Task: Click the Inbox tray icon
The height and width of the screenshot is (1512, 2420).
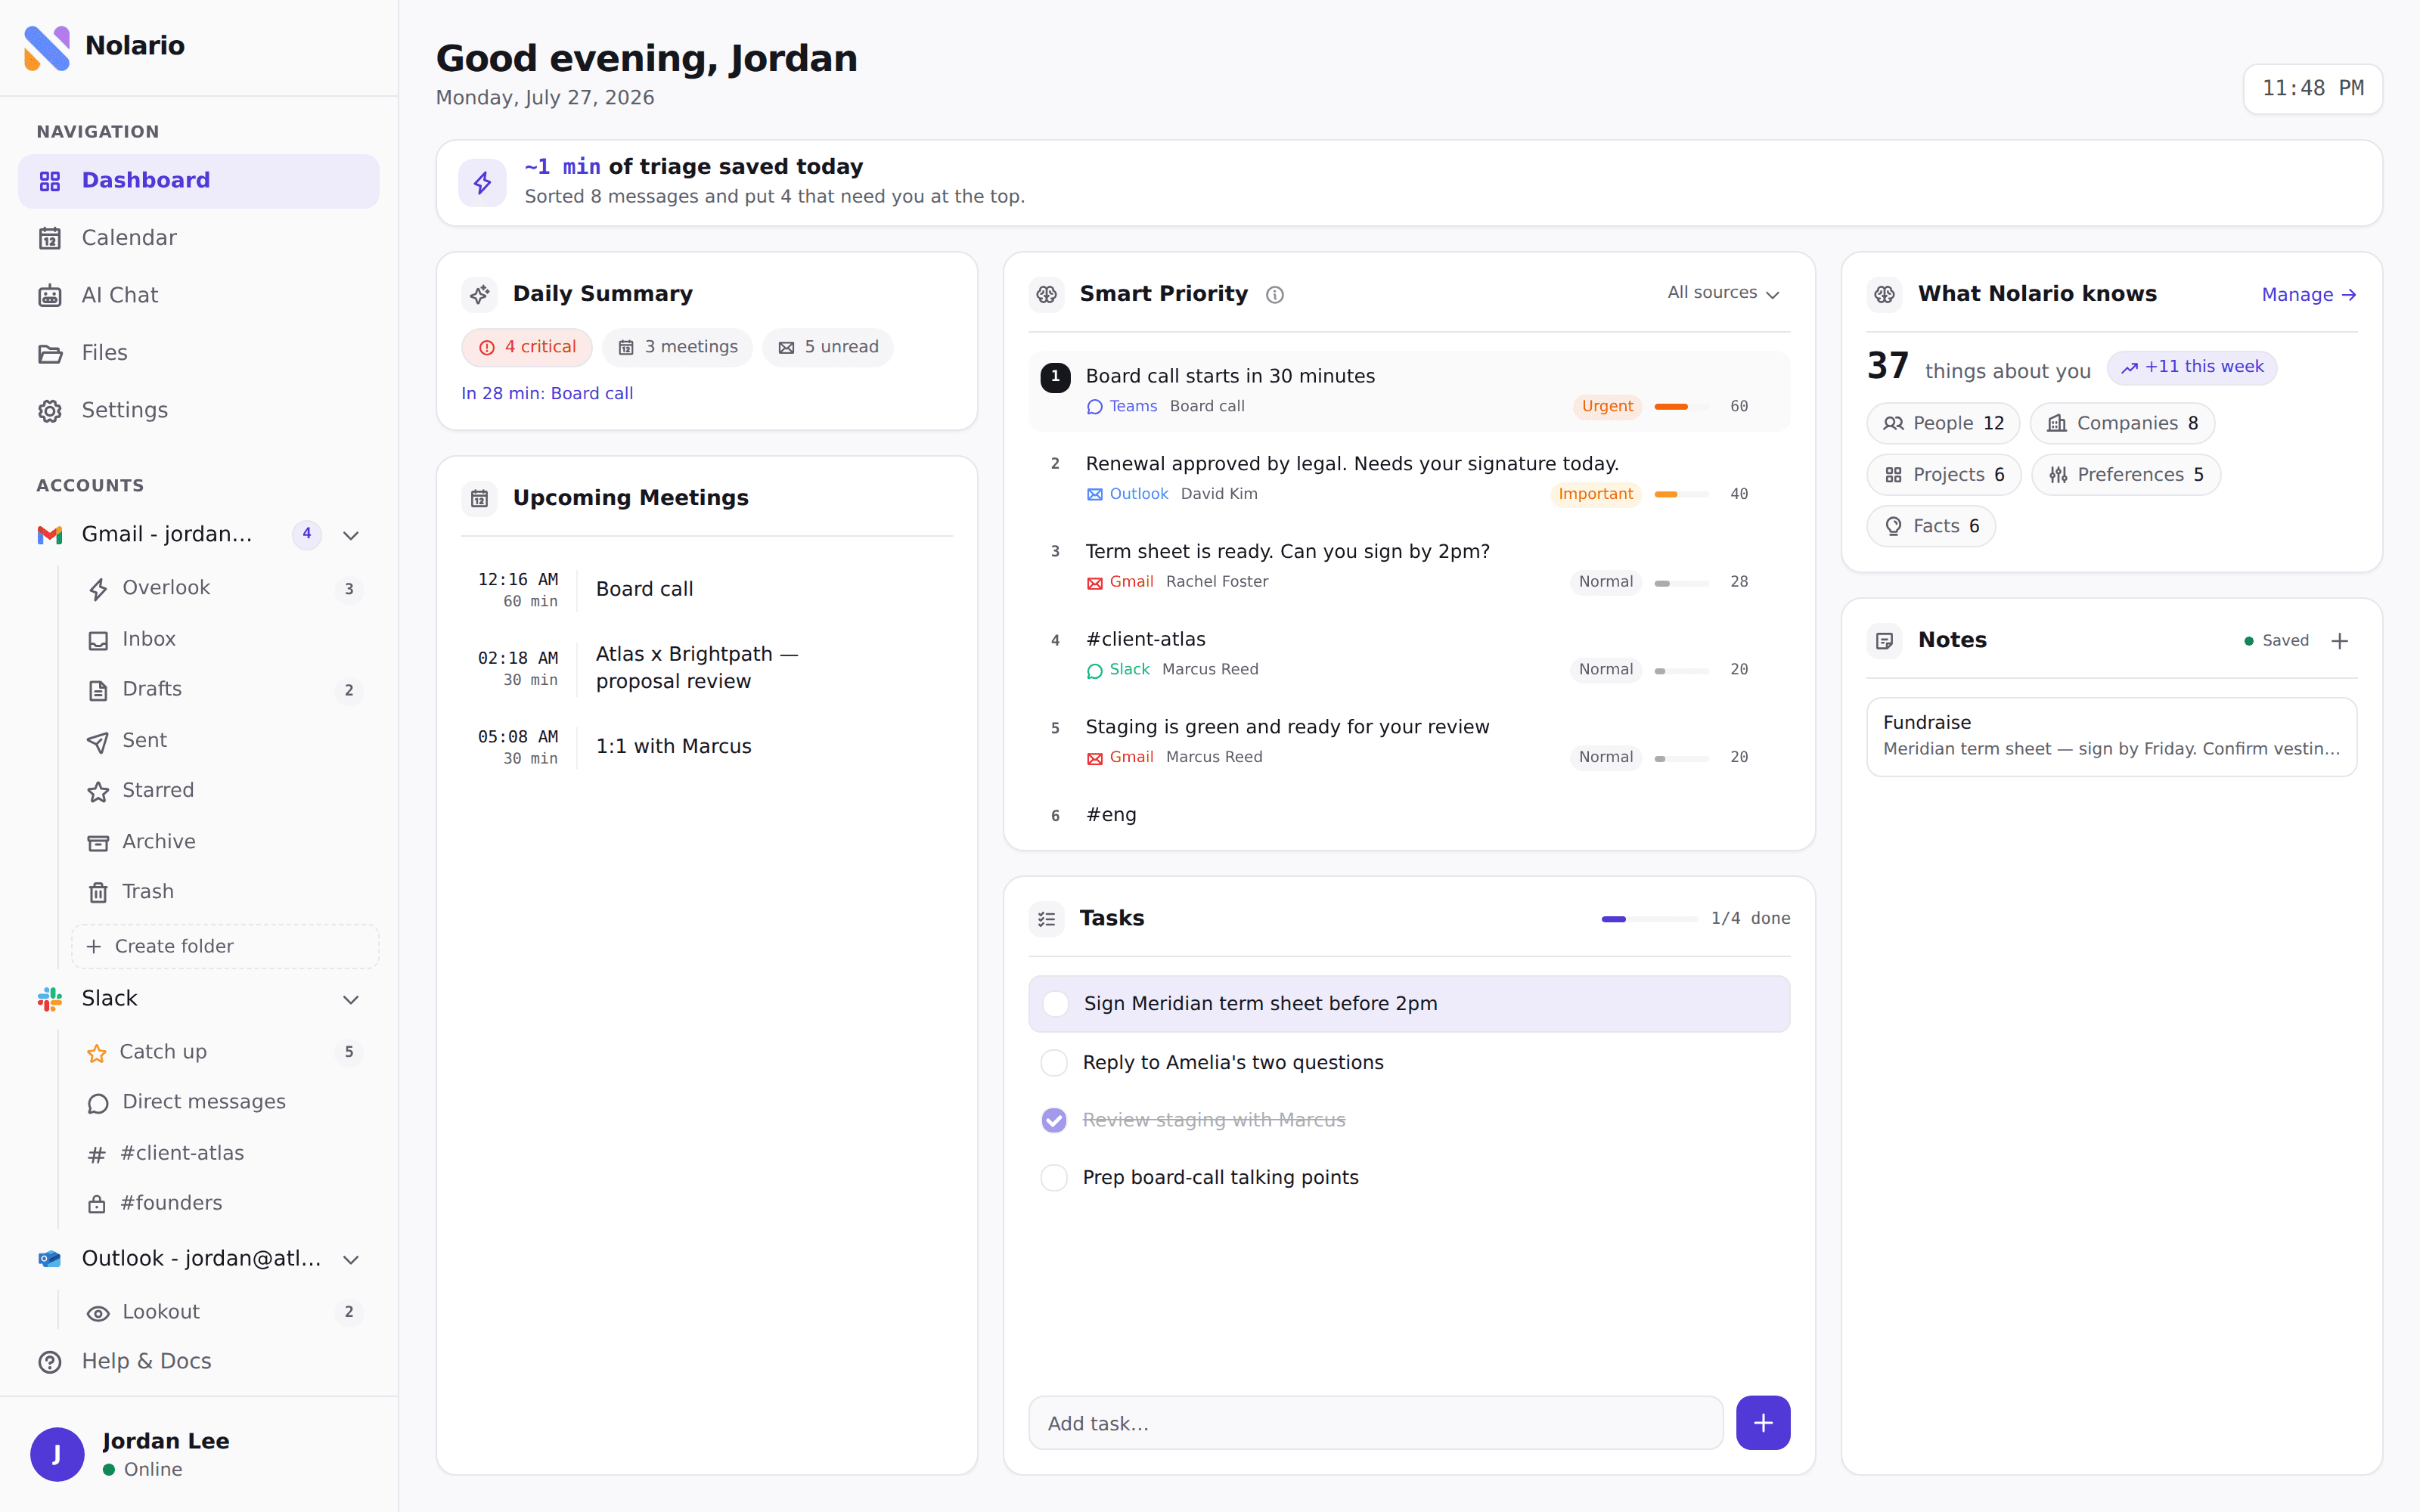Action: click(x=98, y=640)
